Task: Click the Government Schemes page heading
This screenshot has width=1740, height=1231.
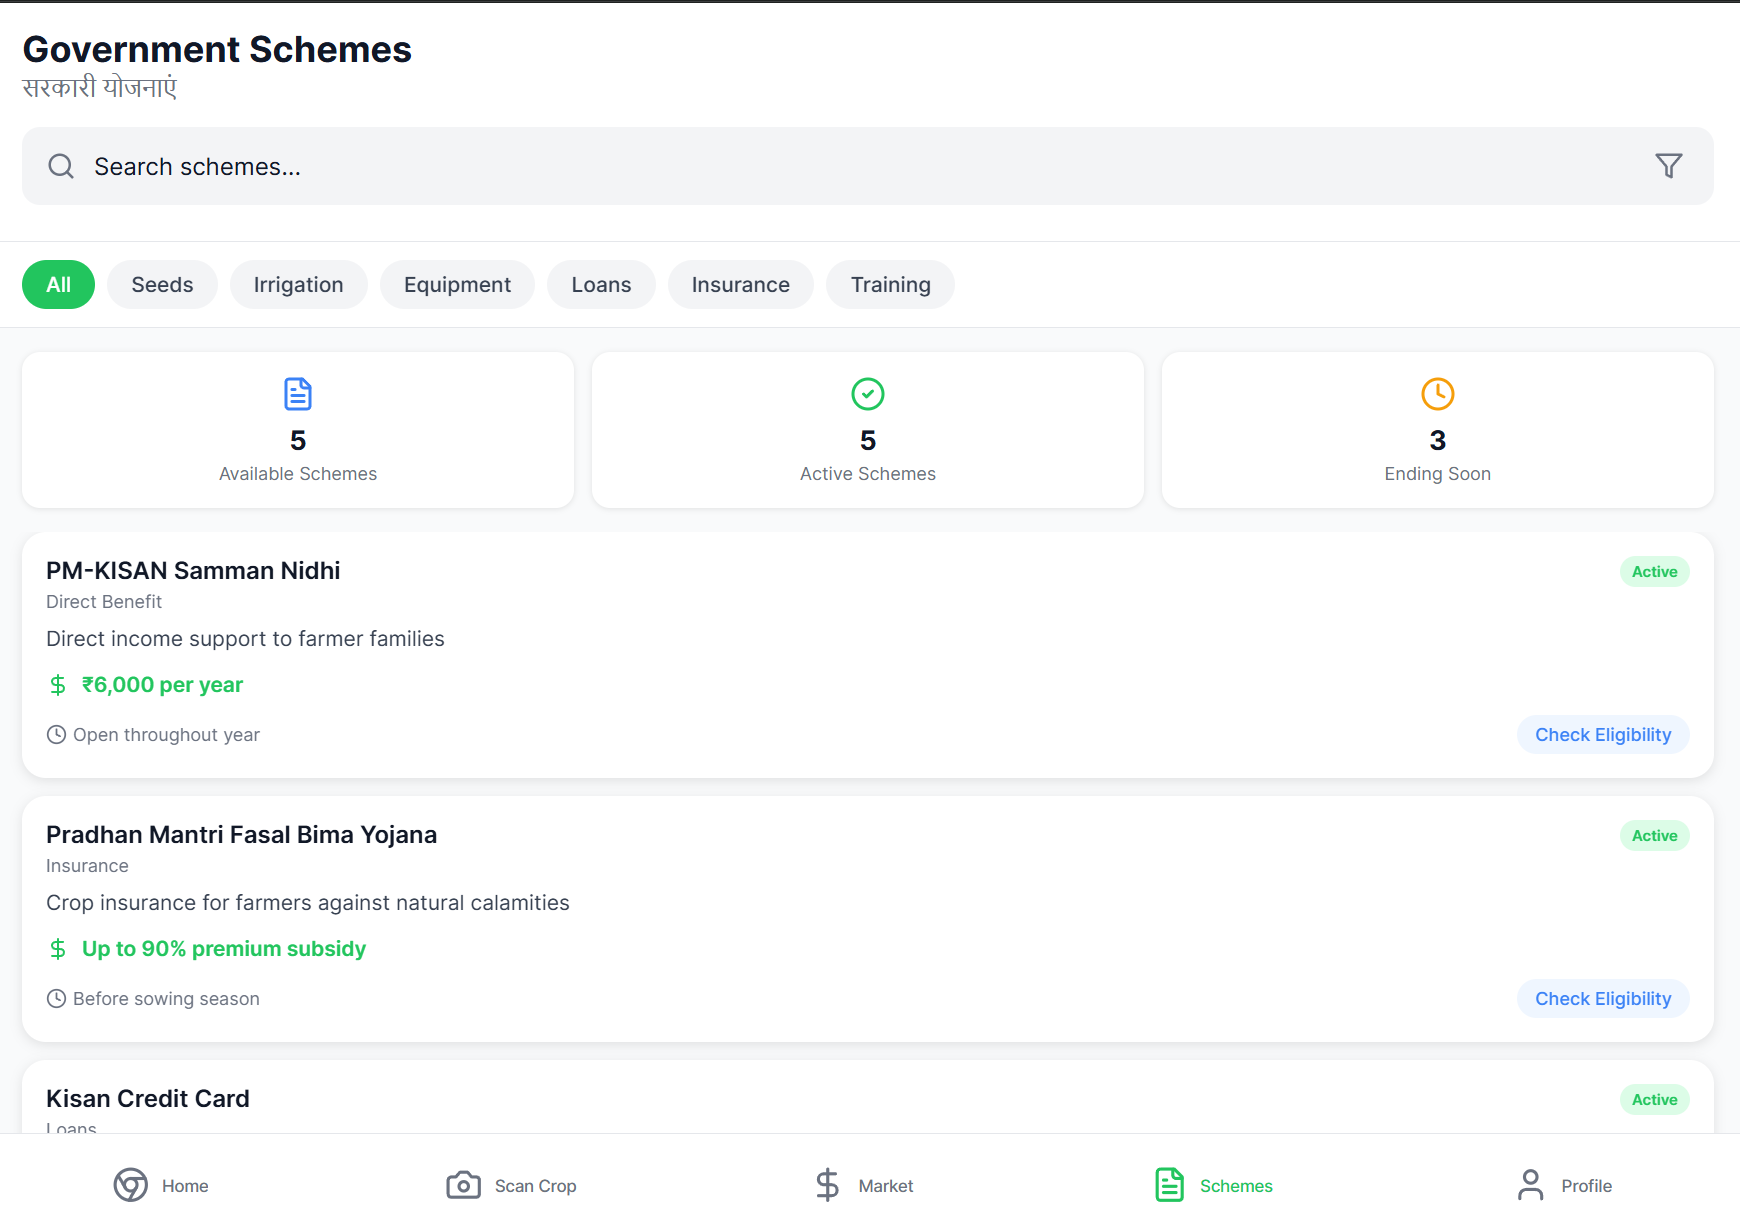Action: click(x=217, y=49)
